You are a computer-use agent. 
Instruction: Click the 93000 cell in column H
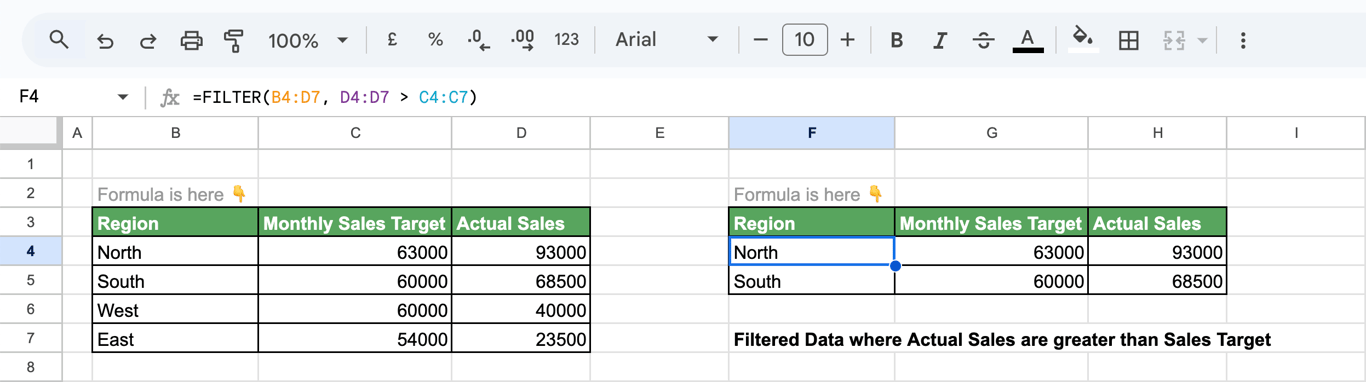(x=1157, y=252)
